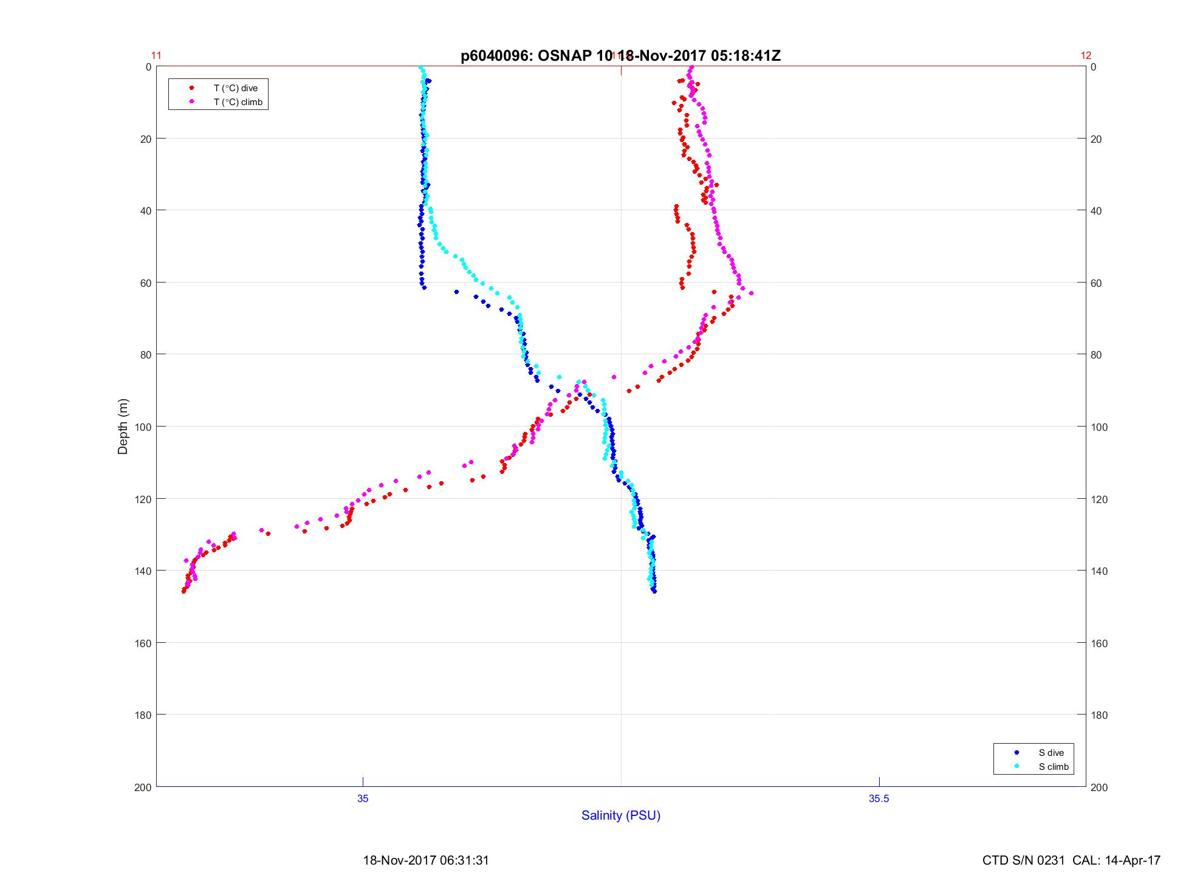Click depth tick 20 on left axis
This screenshot has width=1200, height=885.
tap(145, 139)
